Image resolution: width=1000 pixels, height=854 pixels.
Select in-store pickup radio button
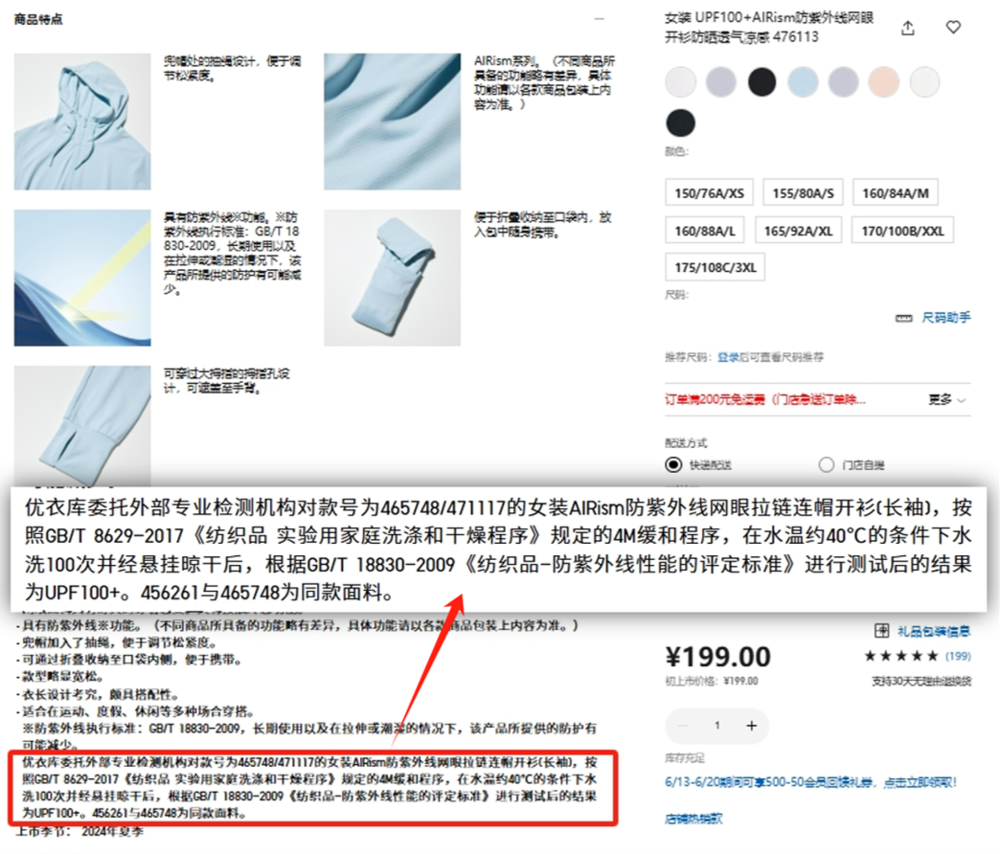pyautogui.click(x=827, y=464)
